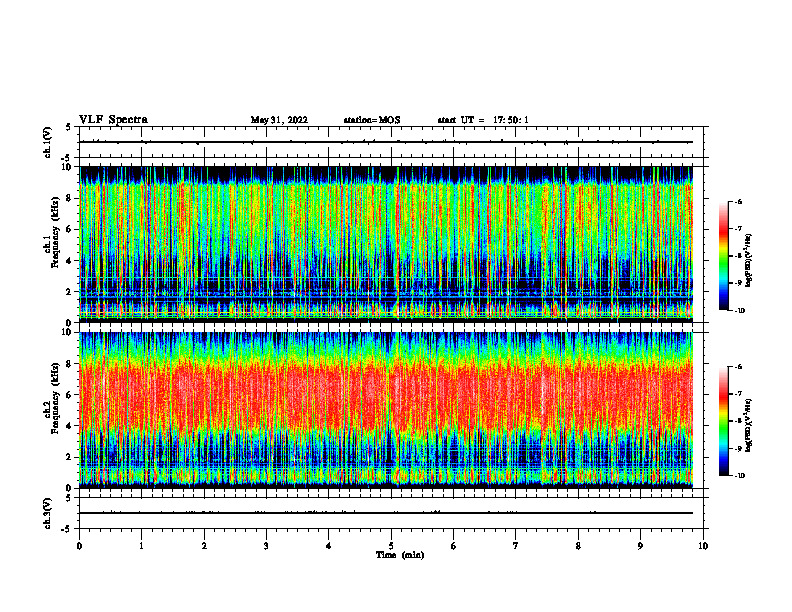Click time axis tick label "3"
Viewport: 792px width, 612px height.
[x=266, y=546]
